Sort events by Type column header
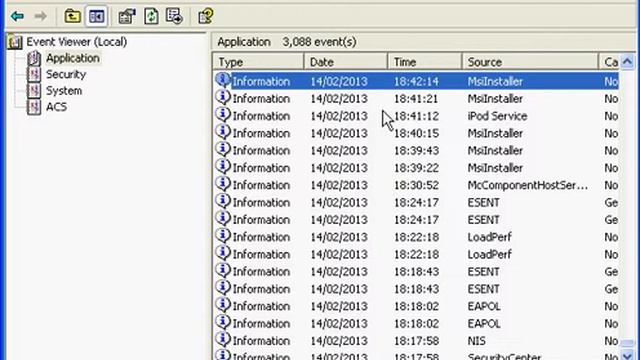The height and width of the screenshot is (360, 640). pos(258,62)
